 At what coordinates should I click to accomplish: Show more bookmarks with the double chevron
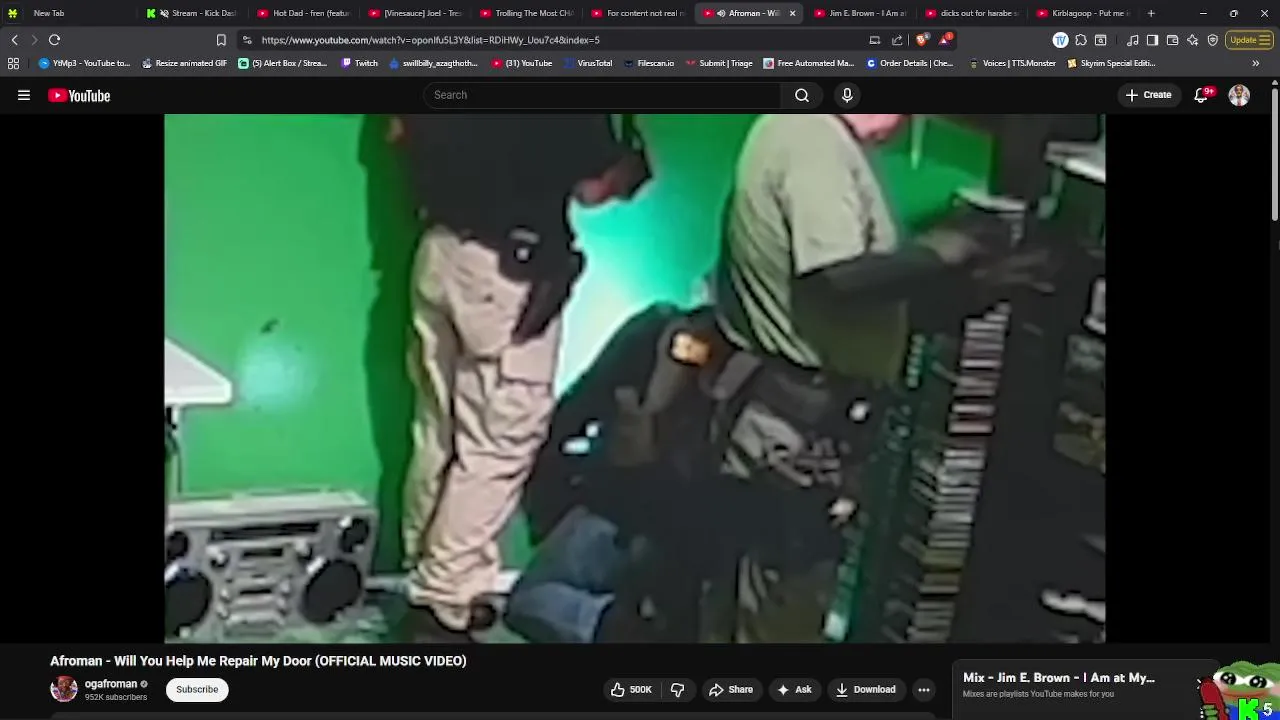(1256, 63)
